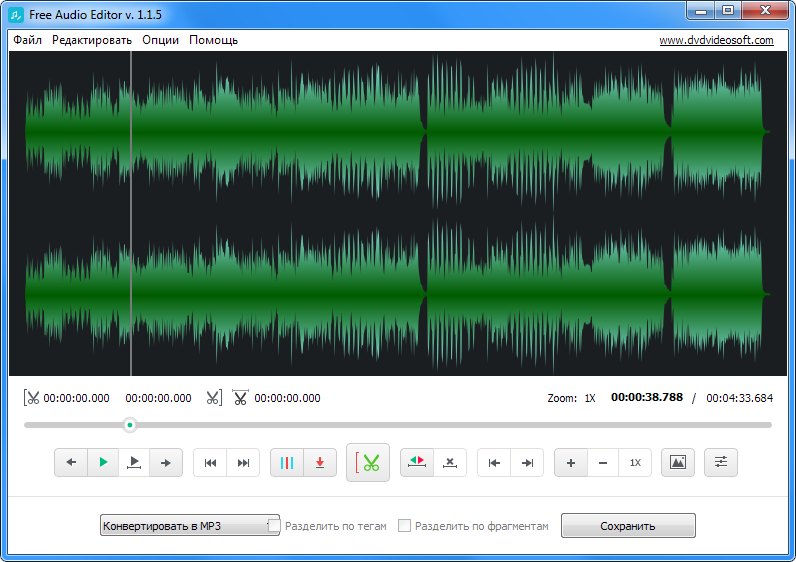Click the playback position slider knob
796x562 pixels.
click(x=130, y=425)
